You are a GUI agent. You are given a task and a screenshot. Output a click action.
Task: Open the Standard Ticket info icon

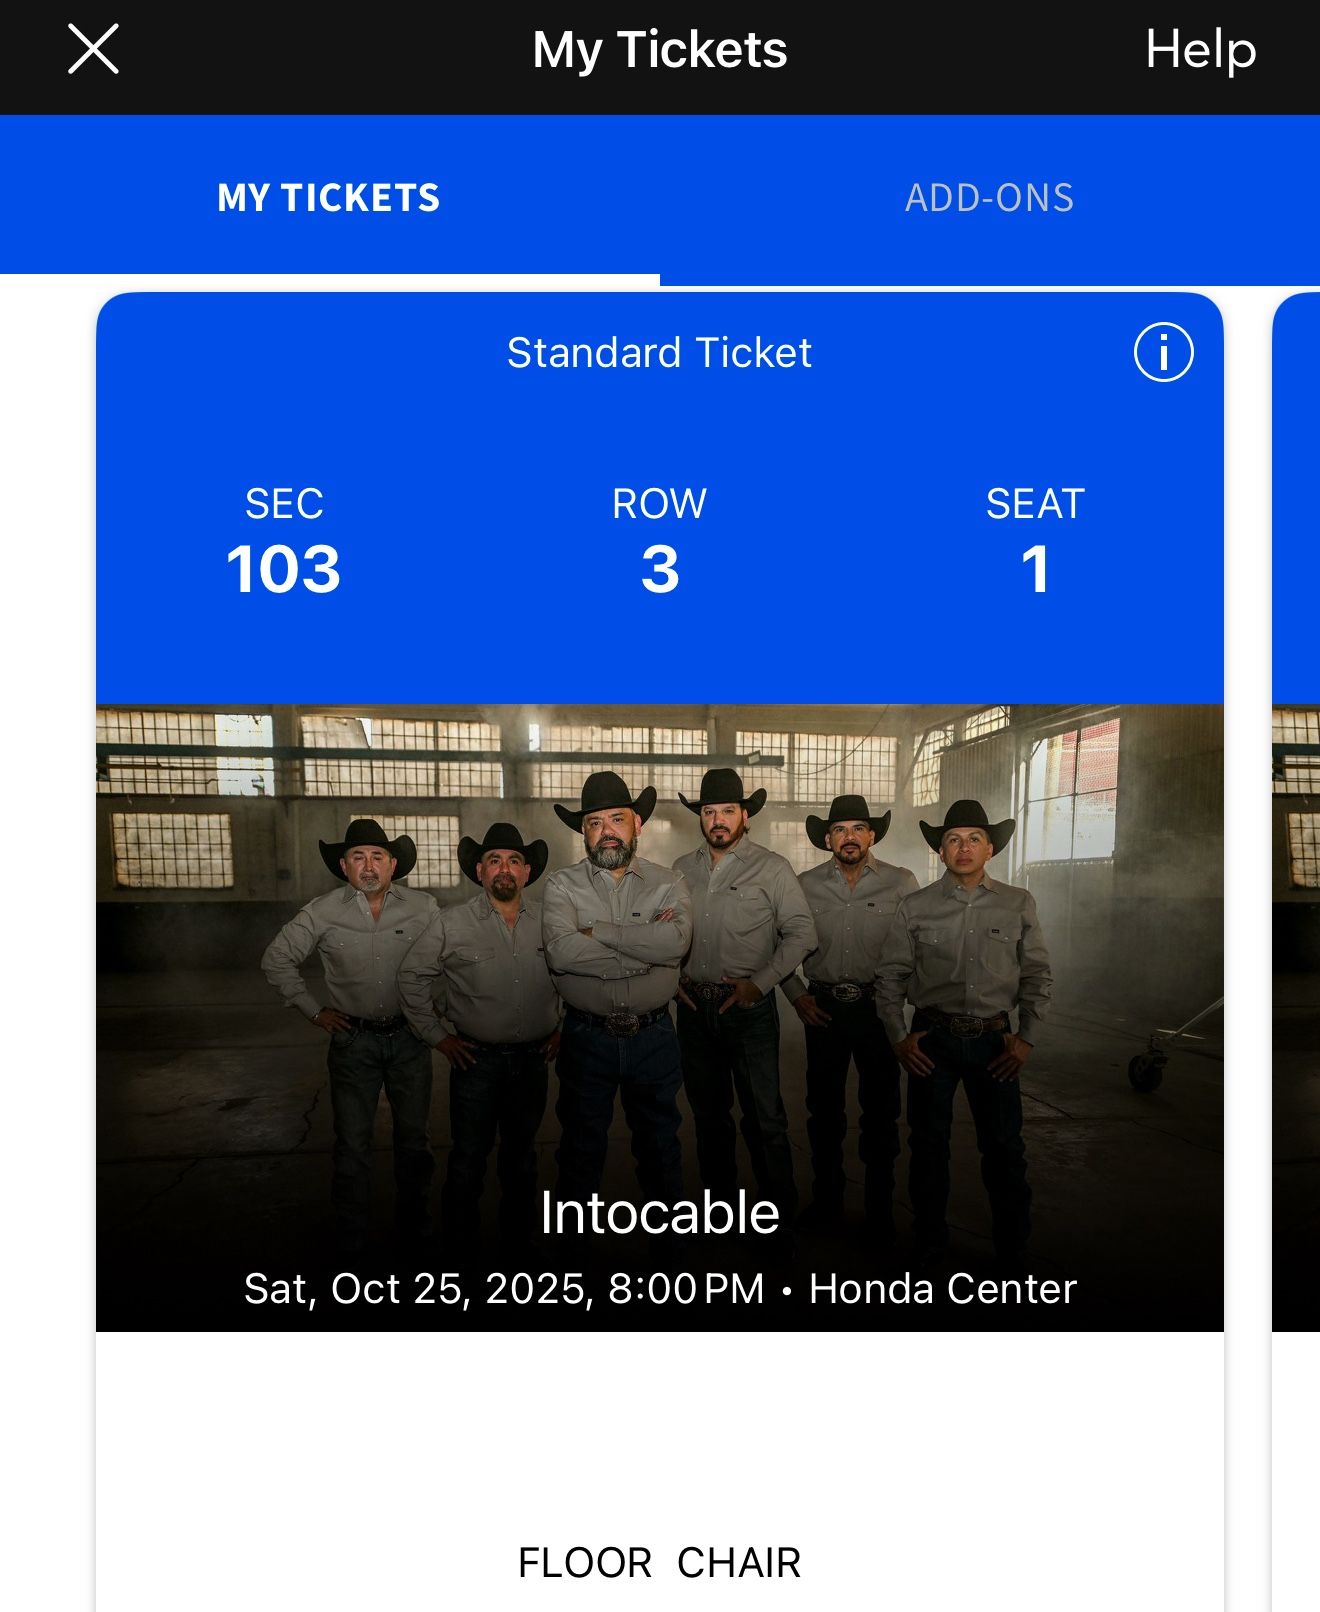click(1163, 352)
